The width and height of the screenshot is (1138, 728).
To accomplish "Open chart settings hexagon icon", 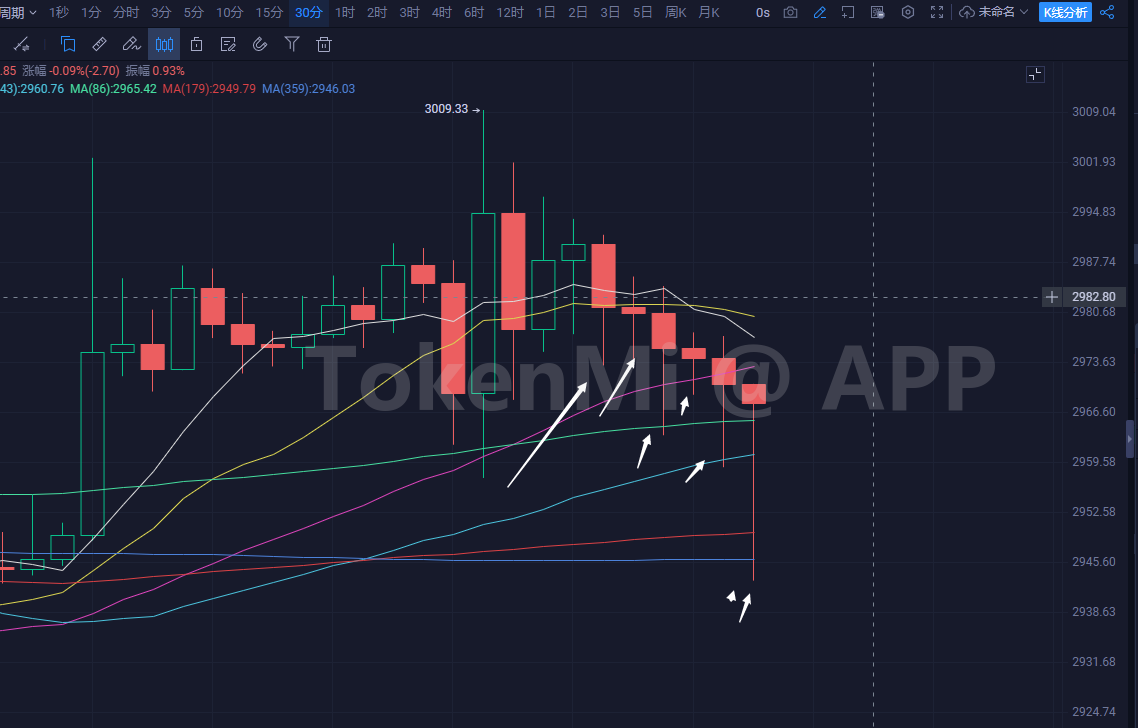I will coord(908,12).
